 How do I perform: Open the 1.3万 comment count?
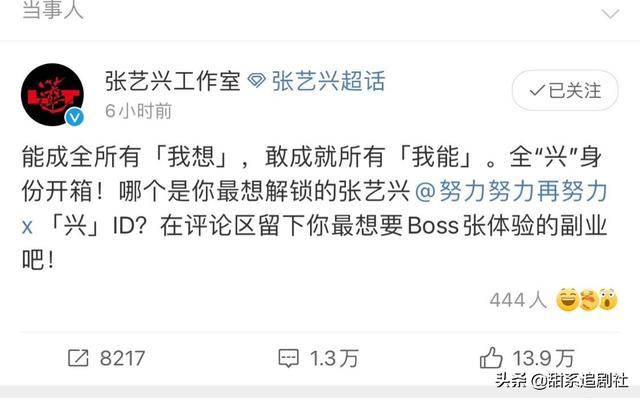[334, 358]
